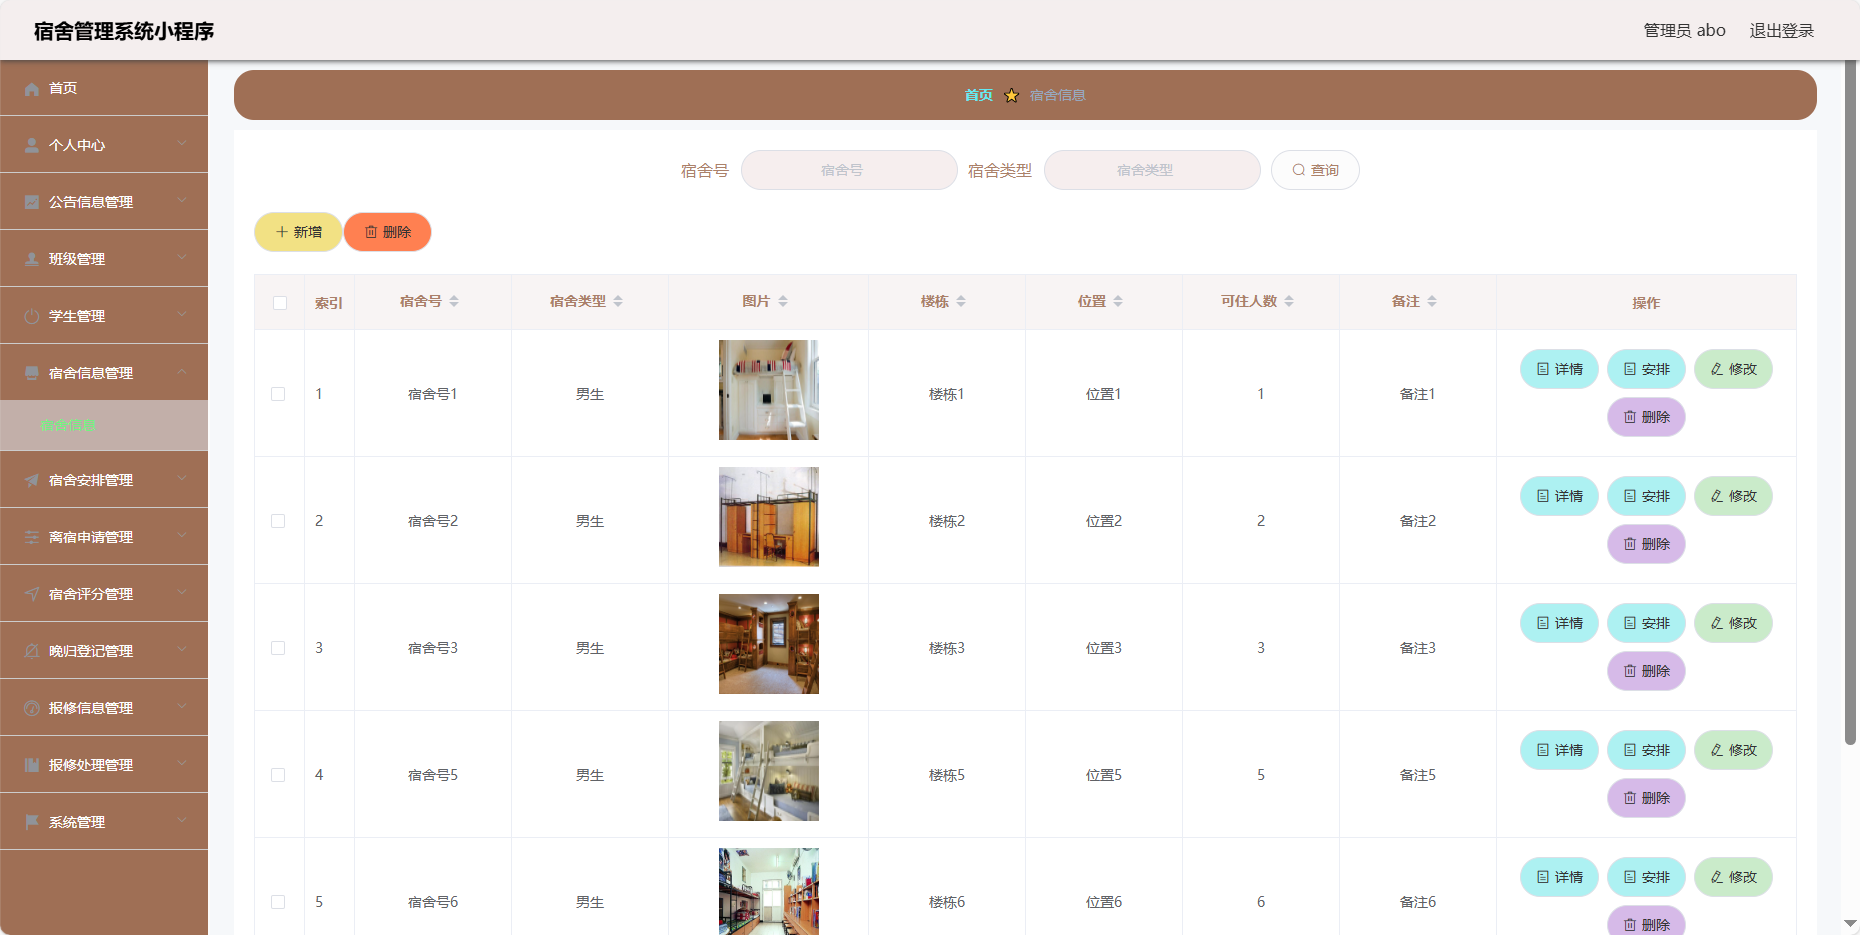Sort by 可住人数 column using sort arrows
This screenshot has width=1860, height=935.
pyautogui.click(x=1289, y=301)
